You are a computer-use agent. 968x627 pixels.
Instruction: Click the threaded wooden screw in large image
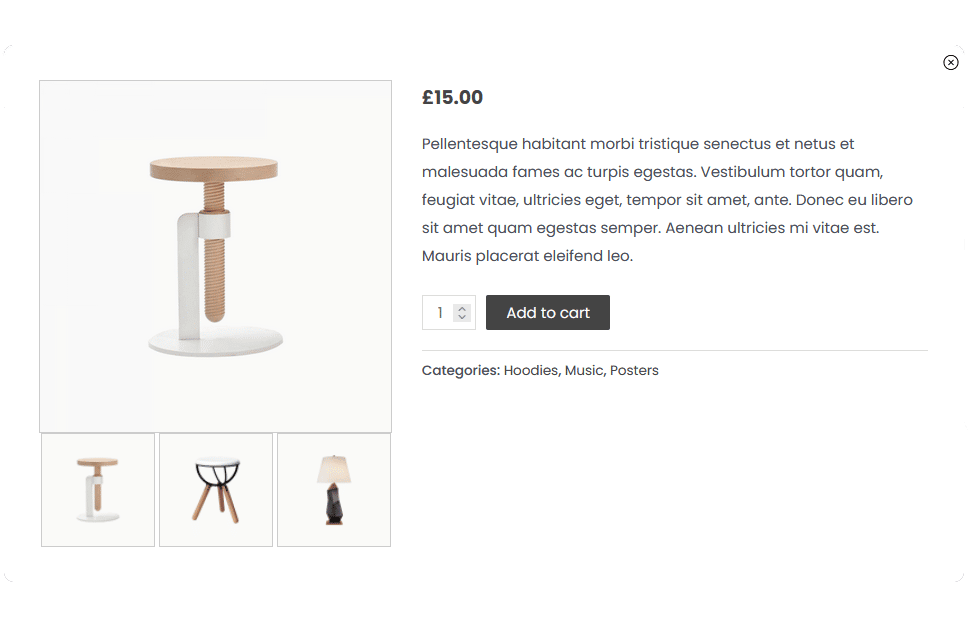[x=217, y=270]
